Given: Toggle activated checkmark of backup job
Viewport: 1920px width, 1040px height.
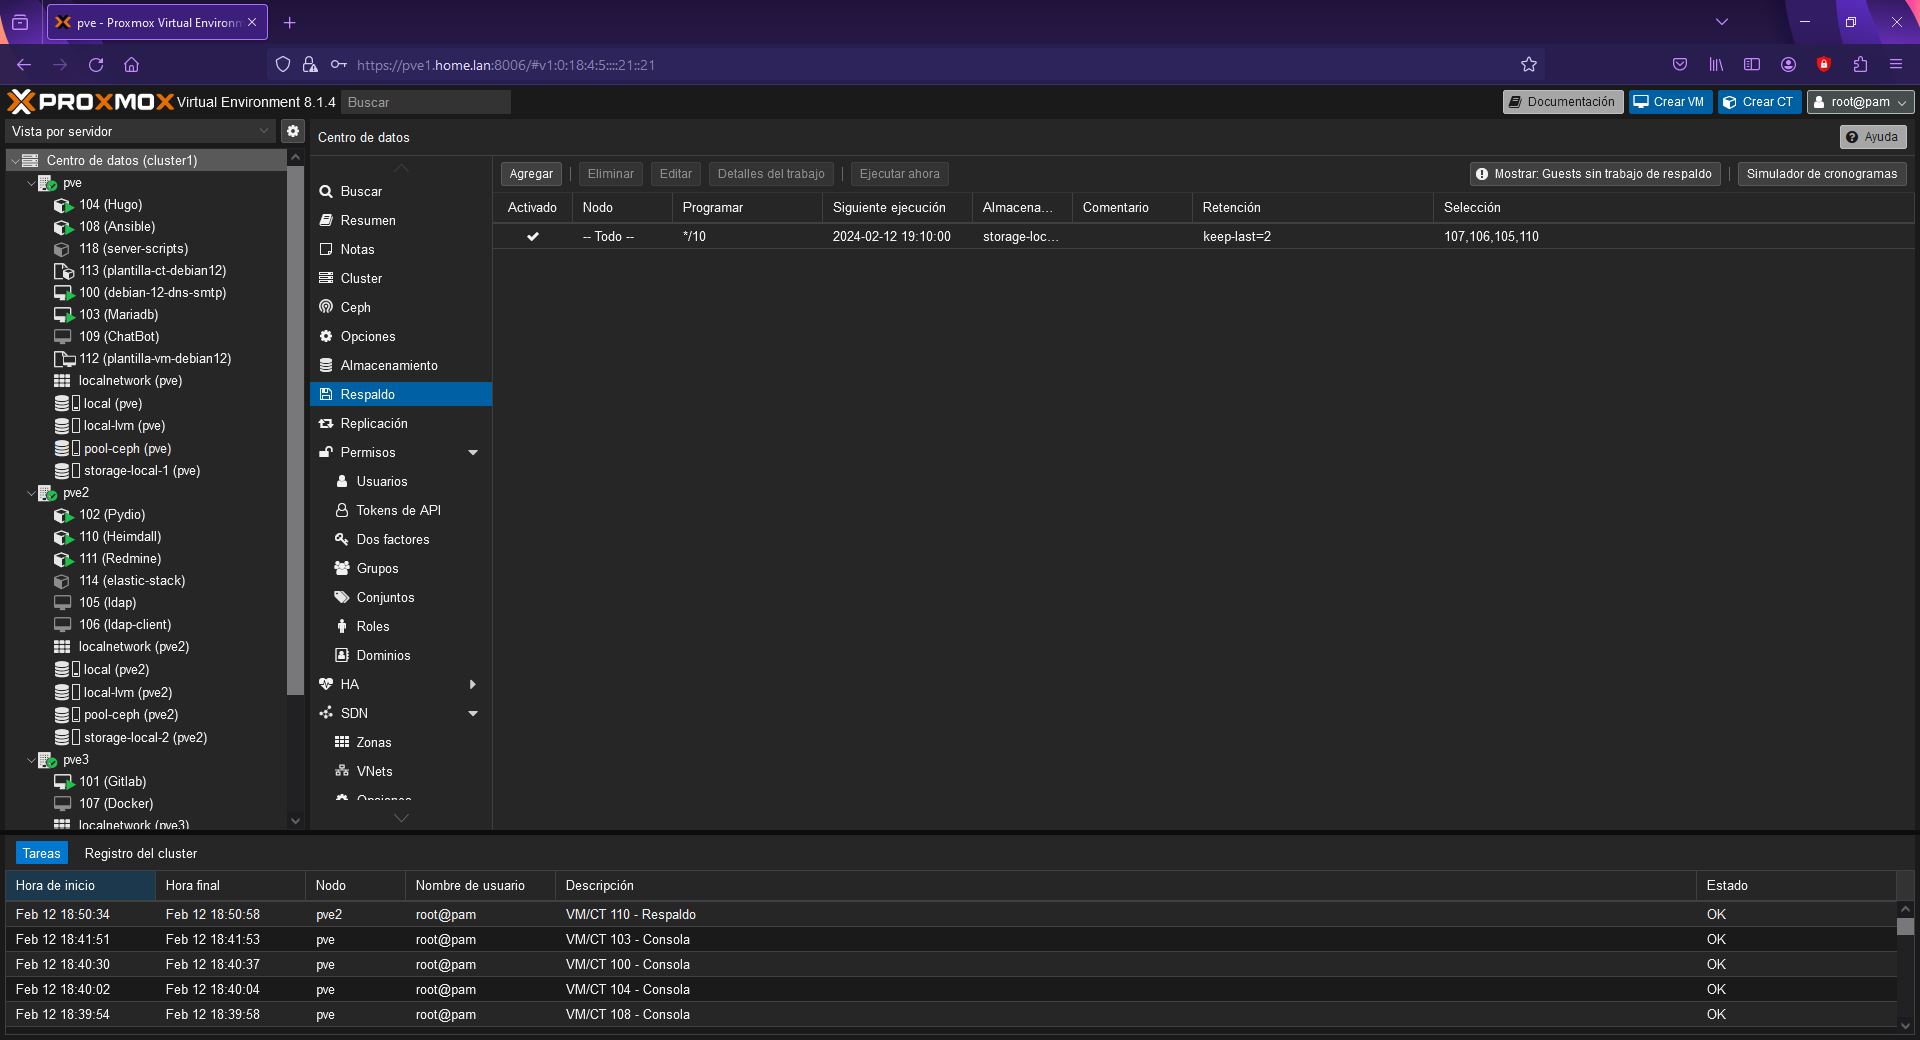Looking at the screenshot, I should tap(533, 237).
